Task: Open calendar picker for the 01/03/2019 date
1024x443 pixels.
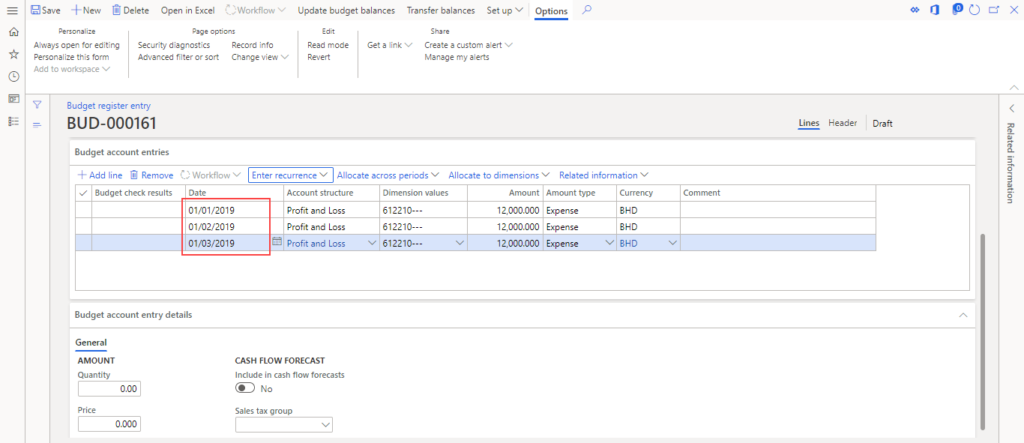Action: pos(277,242)
